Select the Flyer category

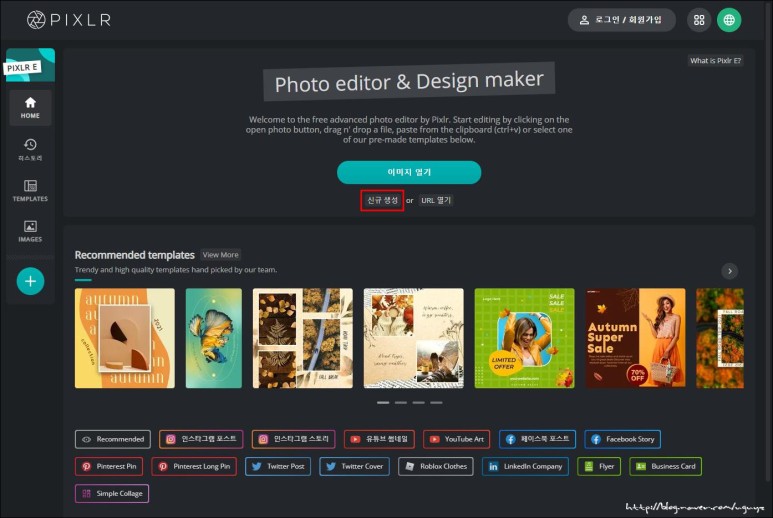click(x=599, y=466)
